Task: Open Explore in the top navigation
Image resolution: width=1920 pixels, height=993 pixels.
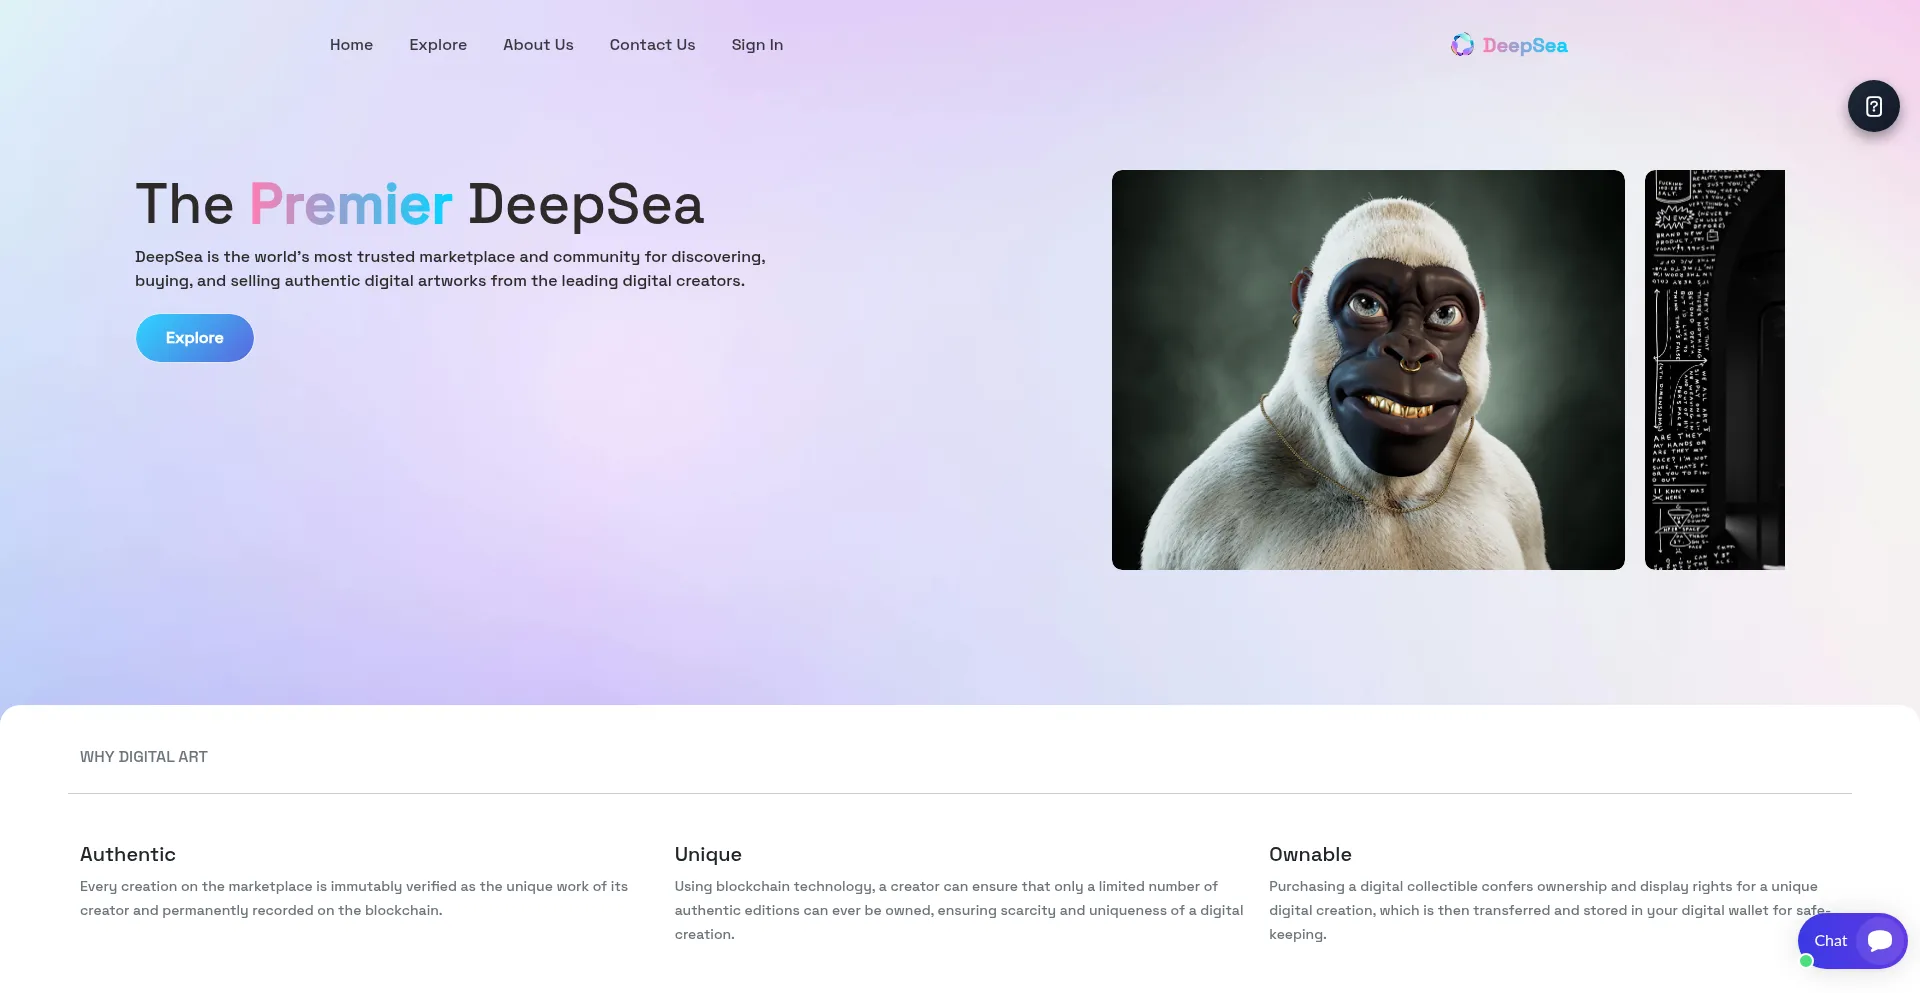Action: pos(438,45)
